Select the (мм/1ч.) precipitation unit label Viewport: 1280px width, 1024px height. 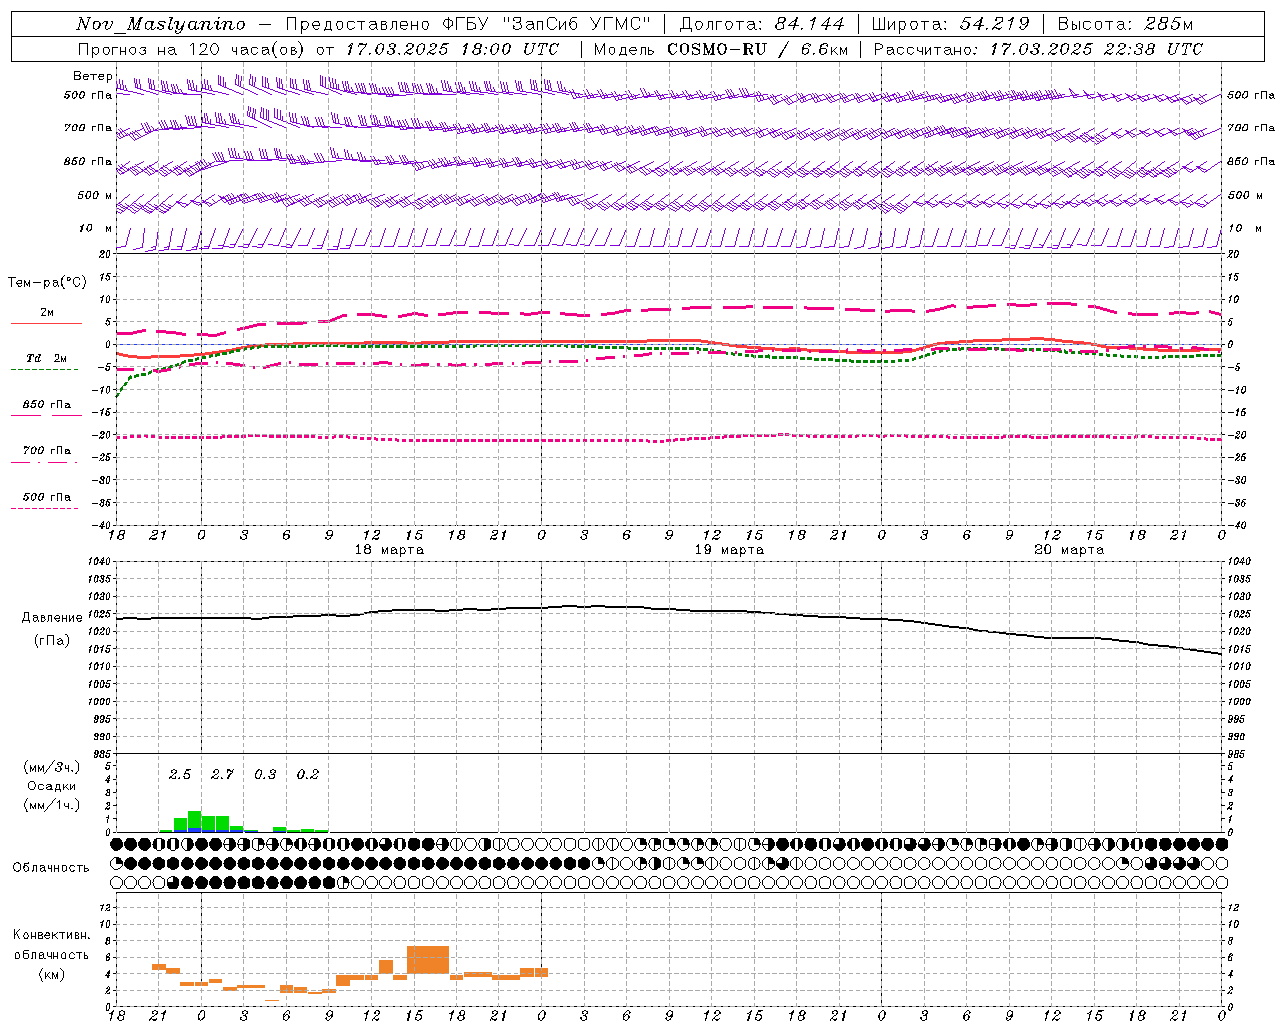[51, 805]
